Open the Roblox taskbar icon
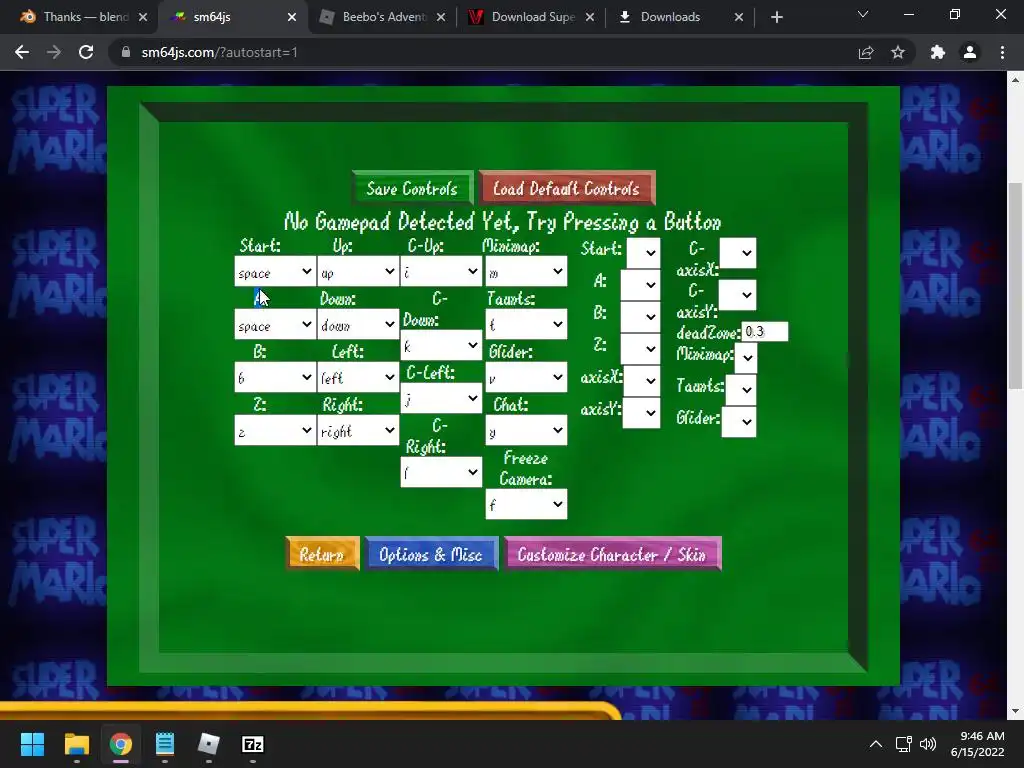 click(208, 744)
